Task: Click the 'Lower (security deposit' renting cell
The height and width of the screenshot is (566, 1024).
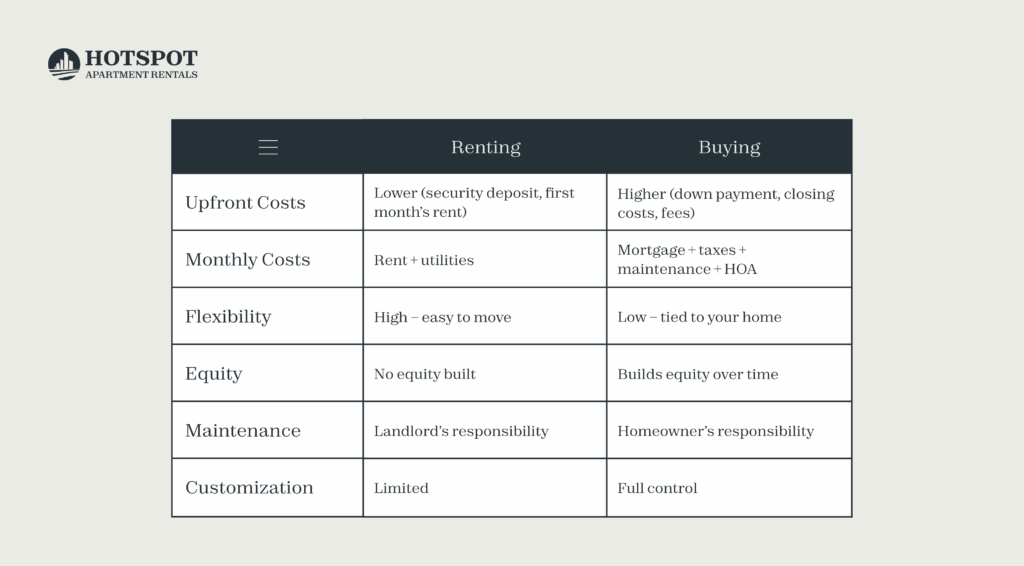Action: click(x=485, y=202)
